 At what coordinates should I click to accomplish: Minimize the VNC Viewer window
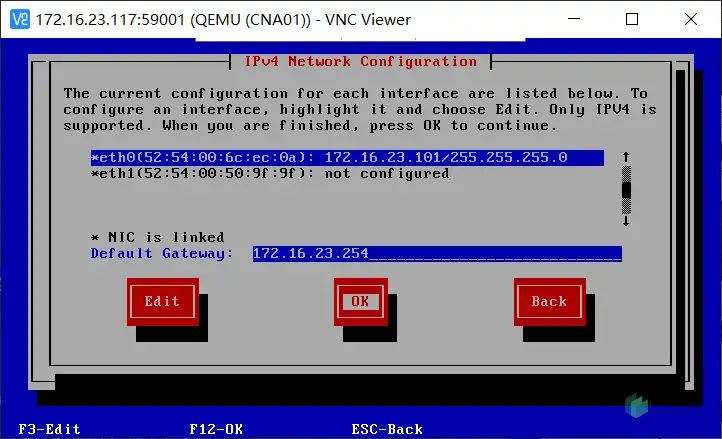click(x=574, y=19)
